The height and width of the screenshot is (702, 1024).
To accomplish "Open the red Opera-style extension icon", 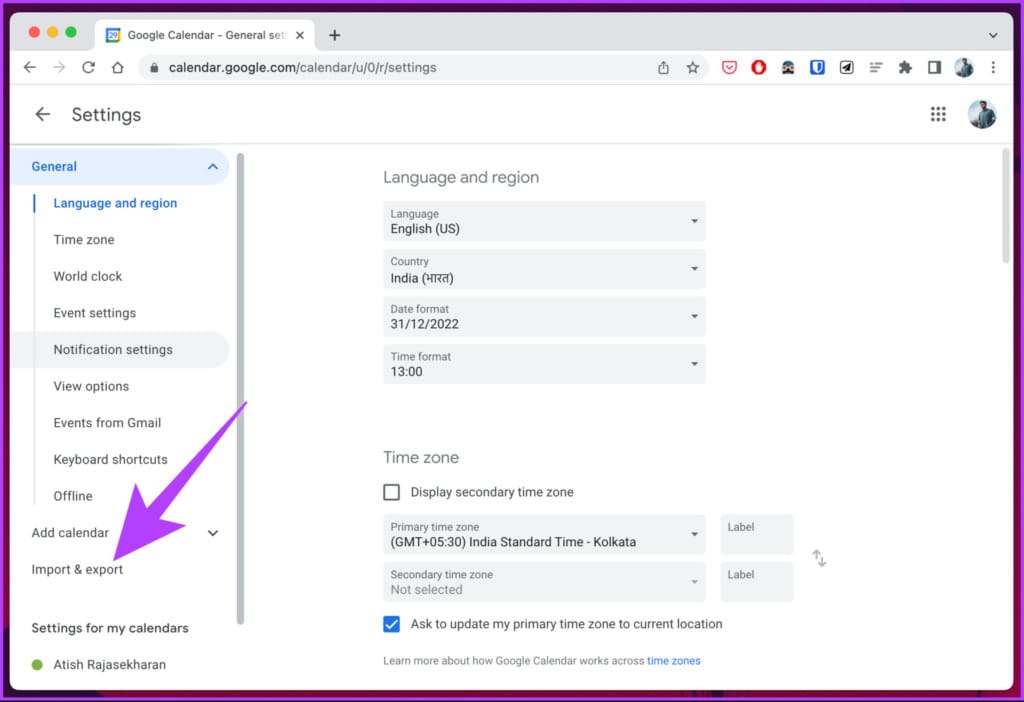I will 758,67.
